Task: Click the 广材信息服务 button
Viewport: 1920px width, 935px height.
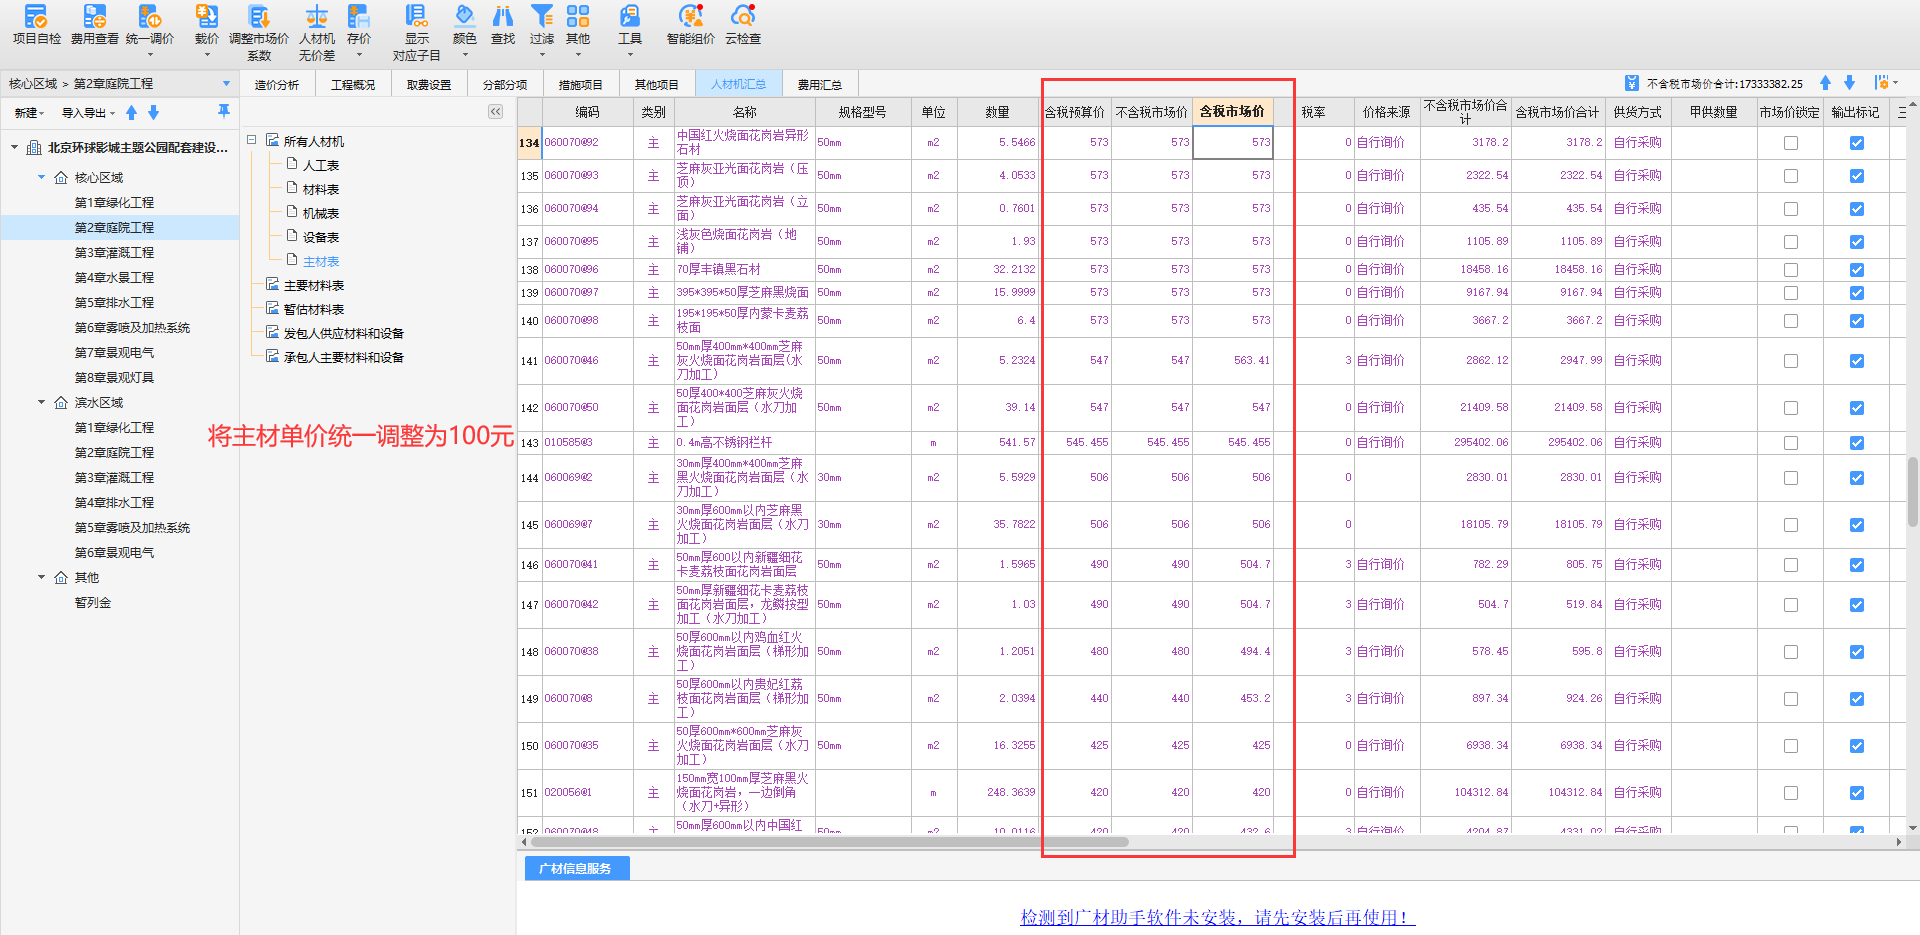Action: tap(576, 869)
